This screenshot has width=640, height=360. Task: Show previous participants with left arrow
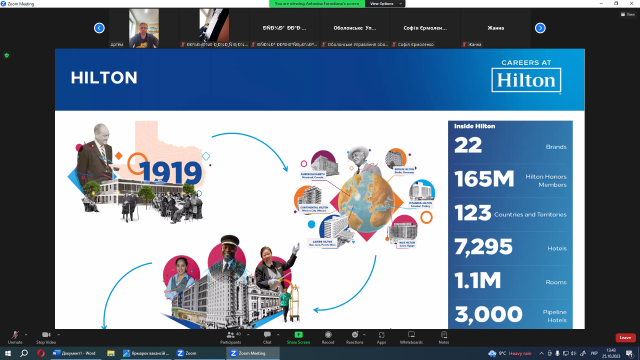(99, 28)
